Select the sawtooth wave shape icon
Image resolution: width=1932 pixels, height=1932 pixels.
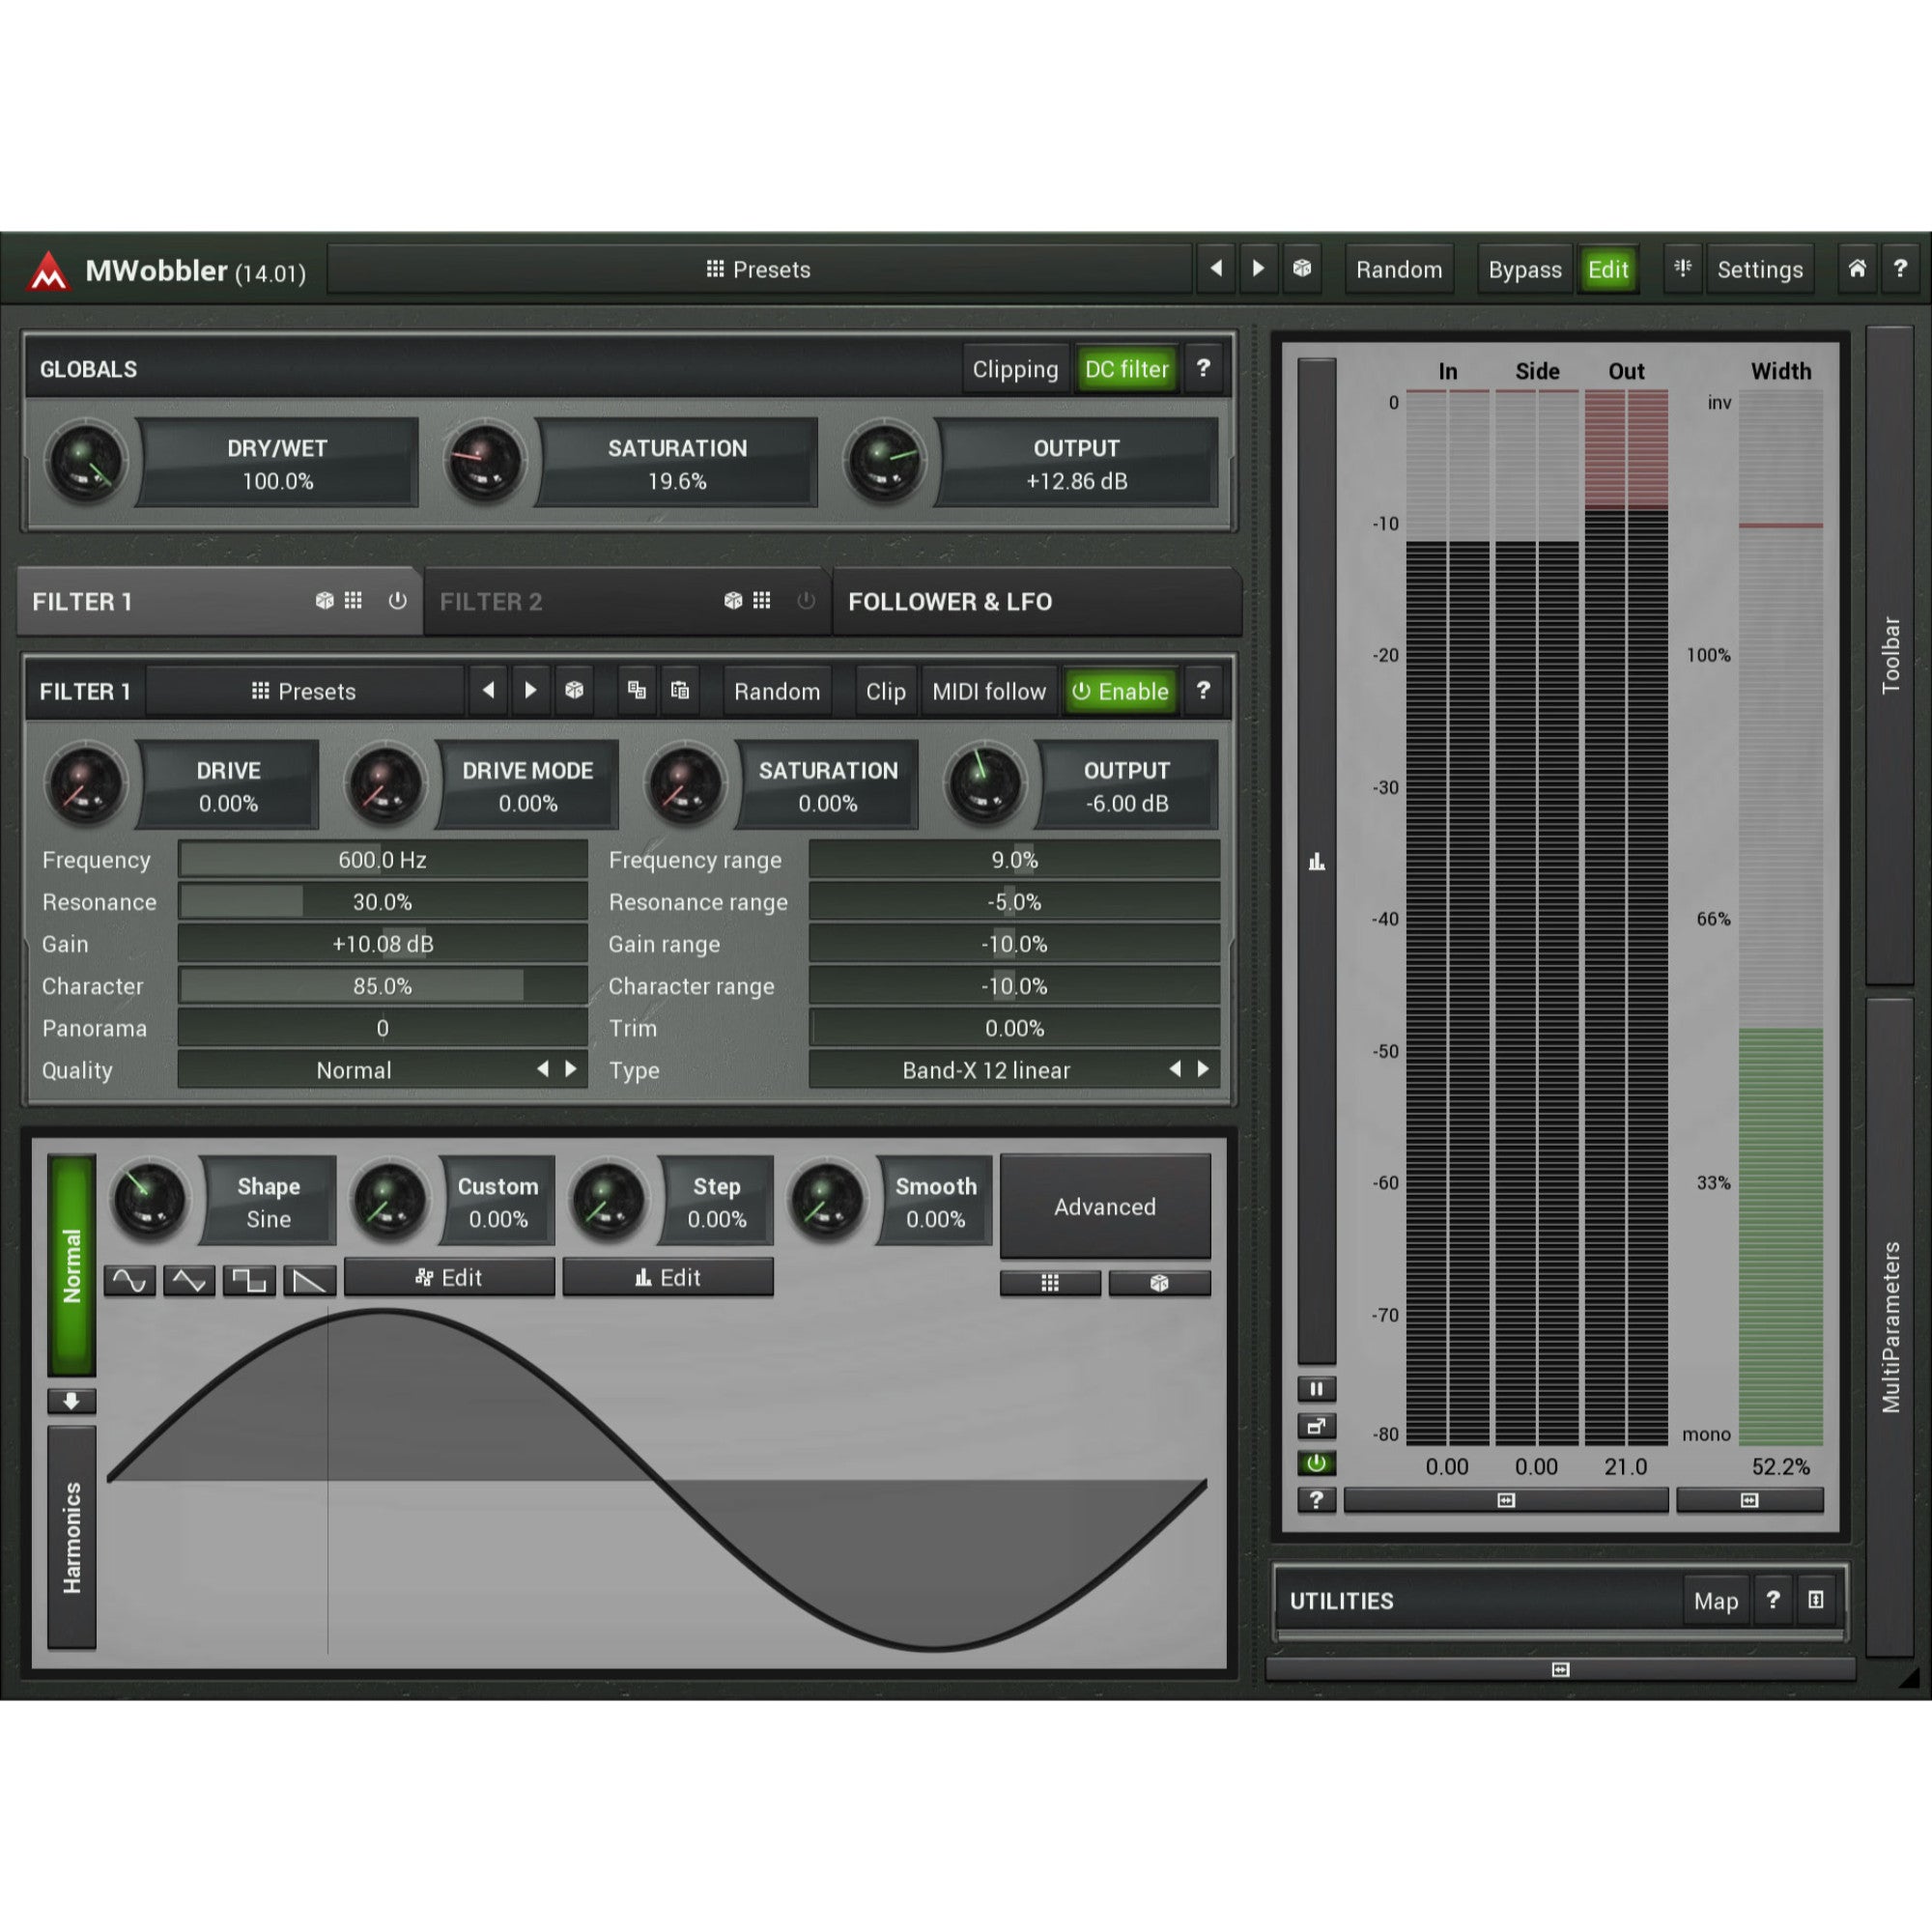tap(309, 1281)
